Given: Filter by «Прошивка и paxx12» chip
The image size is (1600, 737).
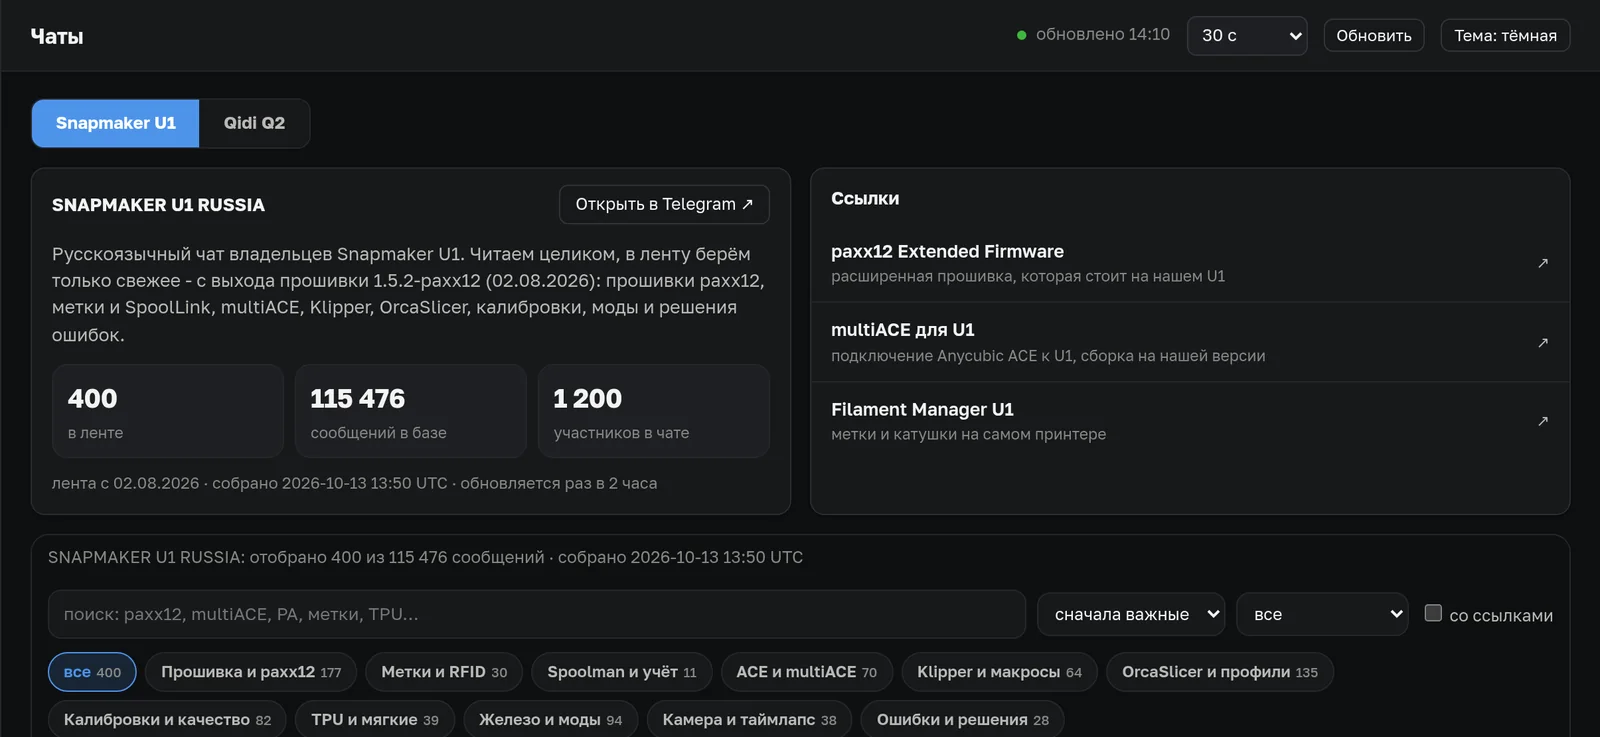Looking at the screenshot, I should tap(251, 672).
